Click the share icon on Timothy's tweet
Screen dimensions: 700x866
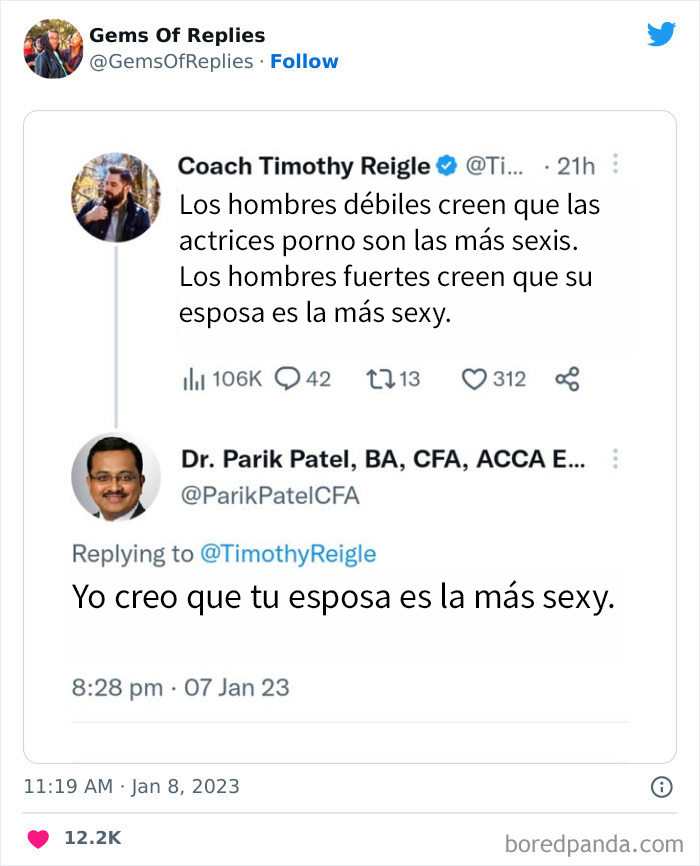[567, 379]
